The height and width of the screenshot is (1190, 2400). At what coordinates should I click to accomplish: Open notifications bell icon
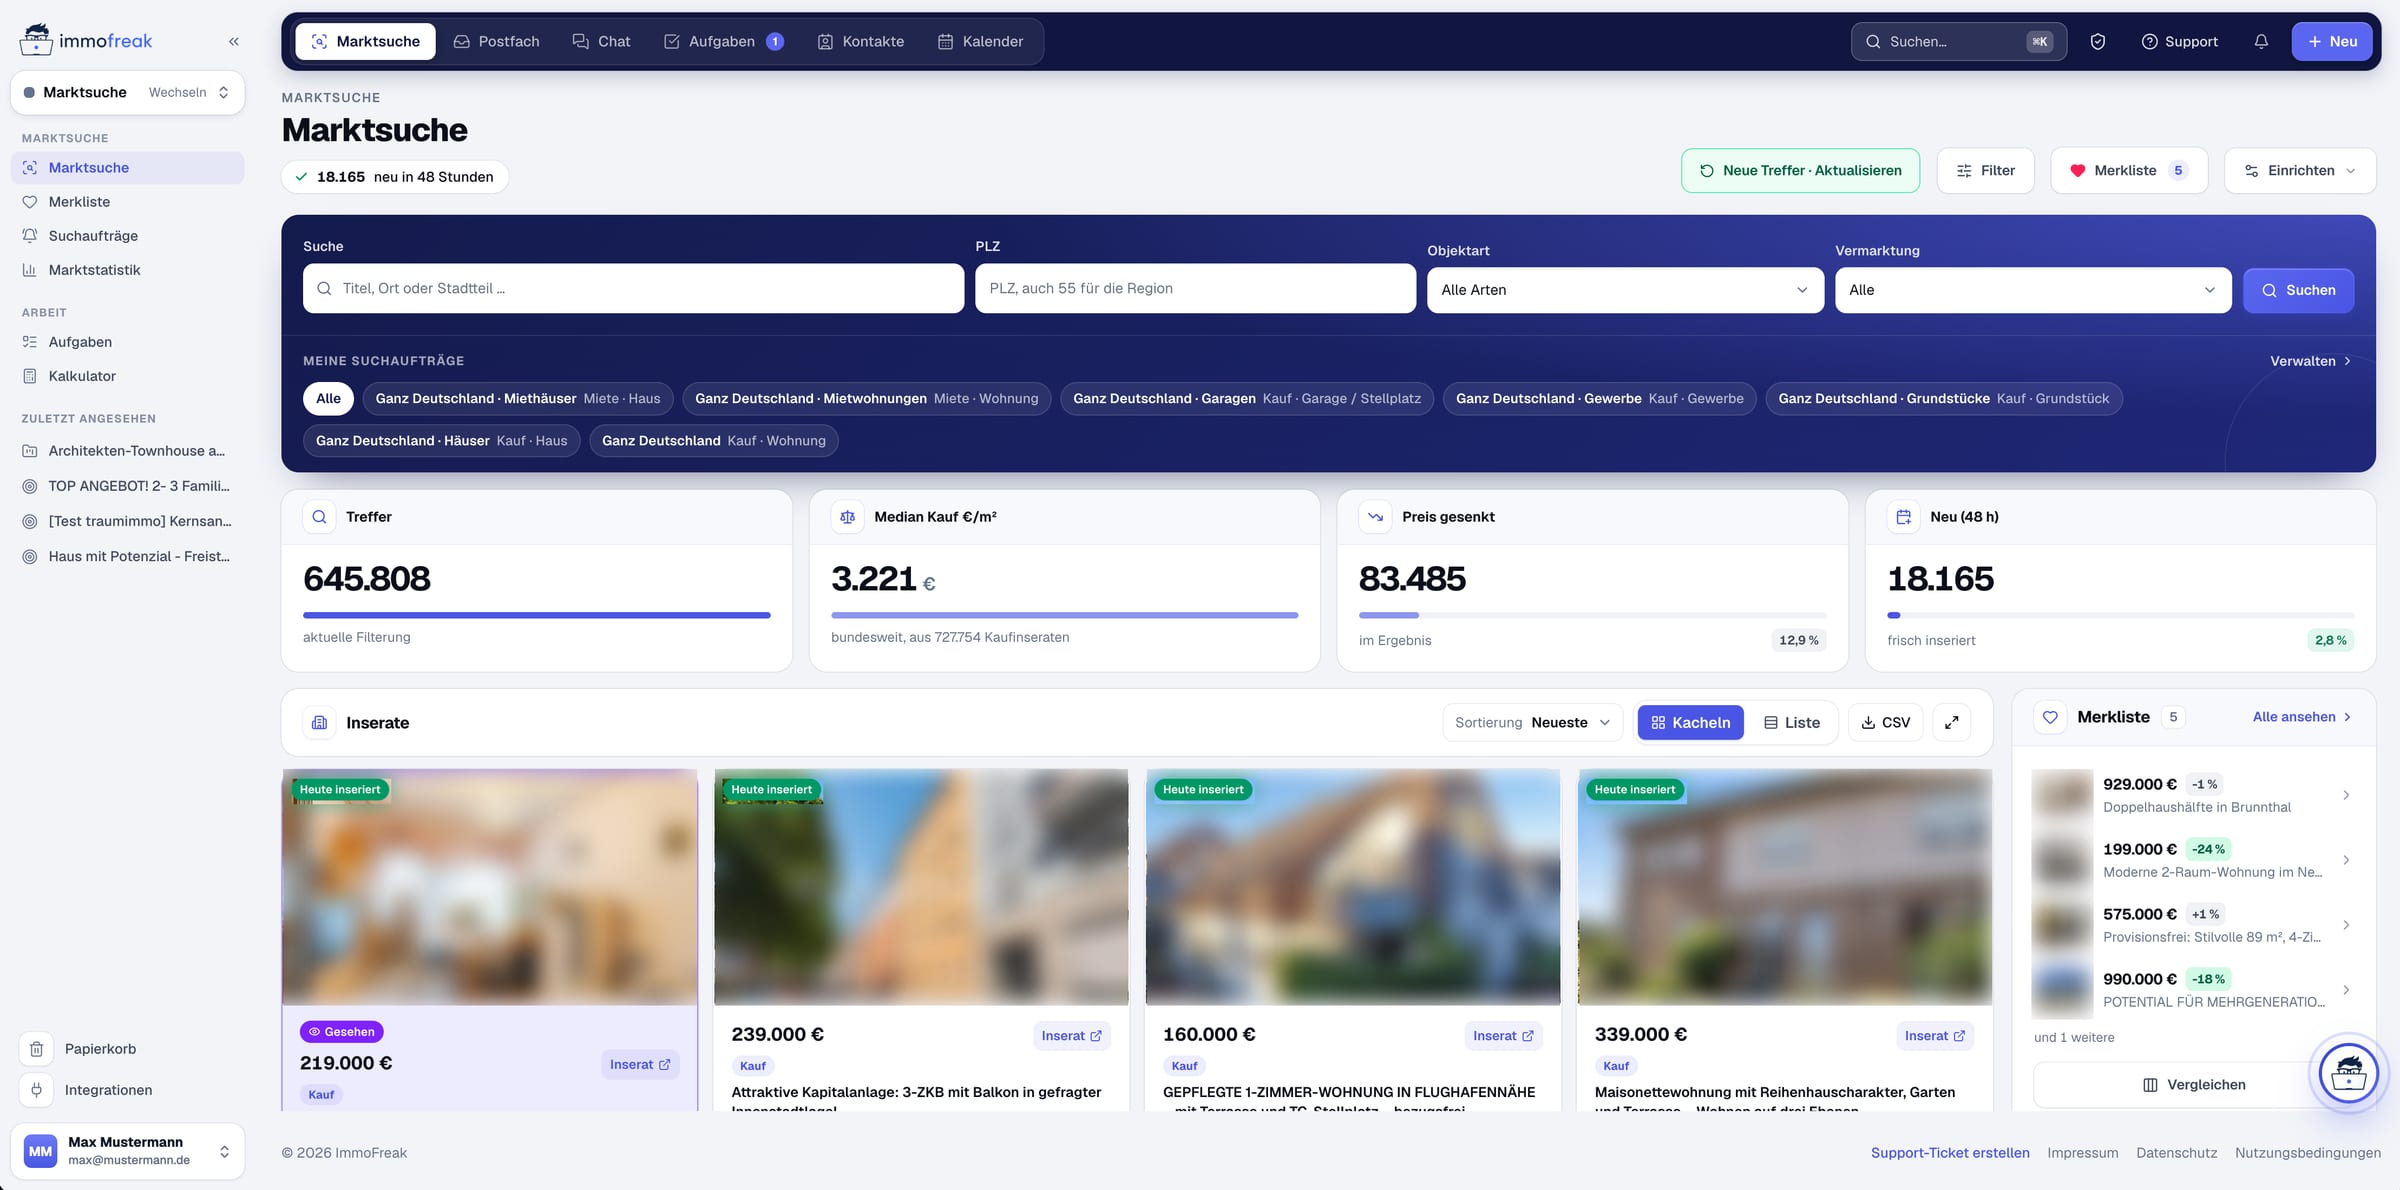2261,41
